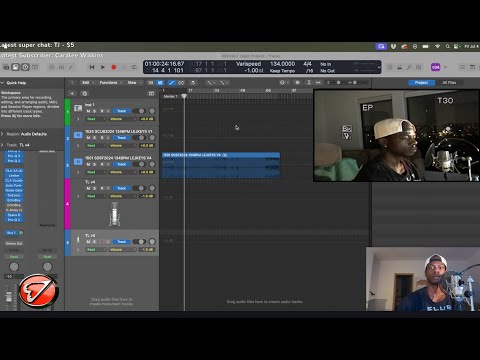480x360 pixels.
Task: Click the Track button on Inst 1
Action: point(122,111)
